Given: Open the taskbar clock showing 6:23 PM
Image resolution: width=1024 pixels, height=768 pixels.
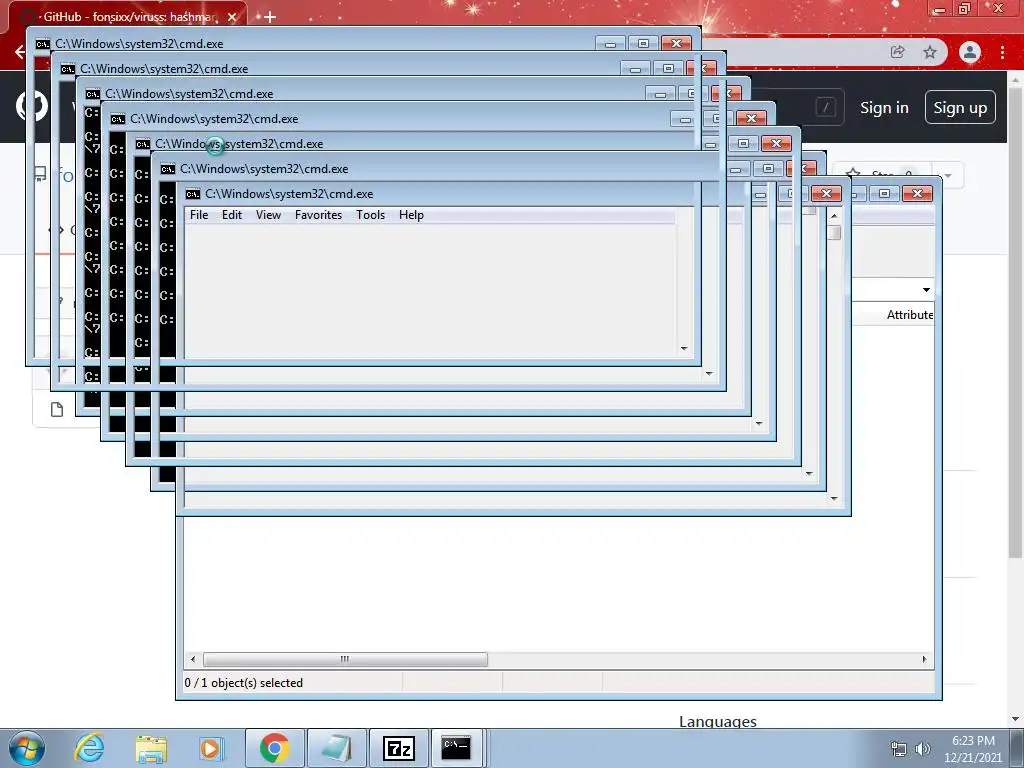Looking at the screenshot, I should point(973,749).
